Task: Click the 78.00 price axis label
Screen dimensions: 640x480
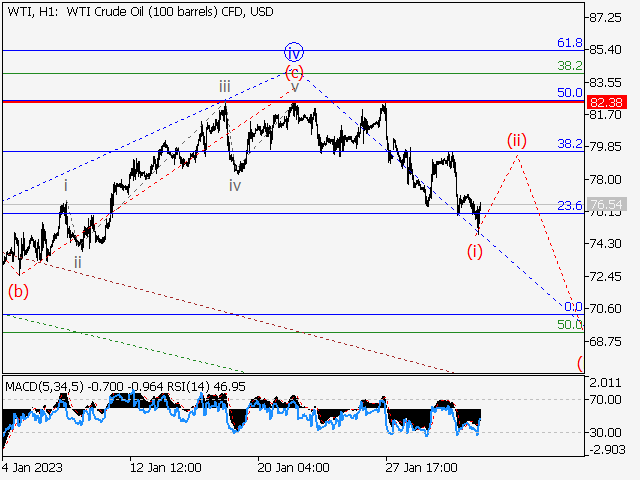Action: click(606, 180)
